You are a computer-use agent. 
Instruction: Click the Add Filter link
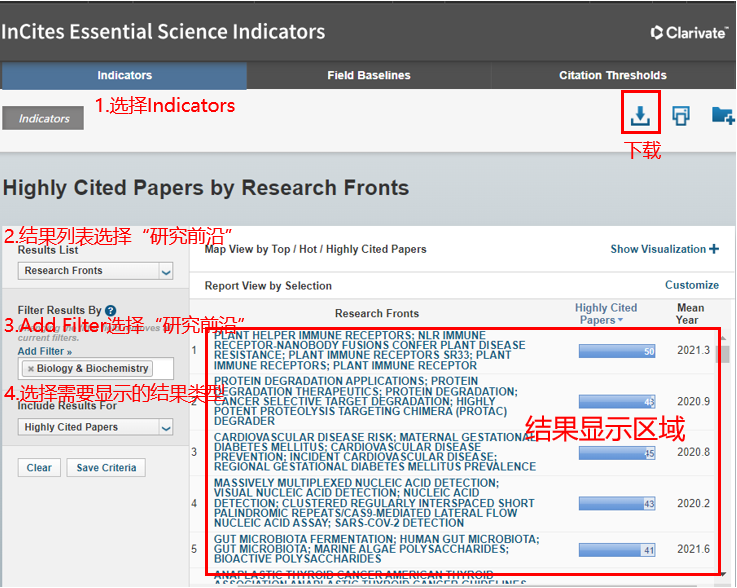pyautogui.click(x=45, y=351)
